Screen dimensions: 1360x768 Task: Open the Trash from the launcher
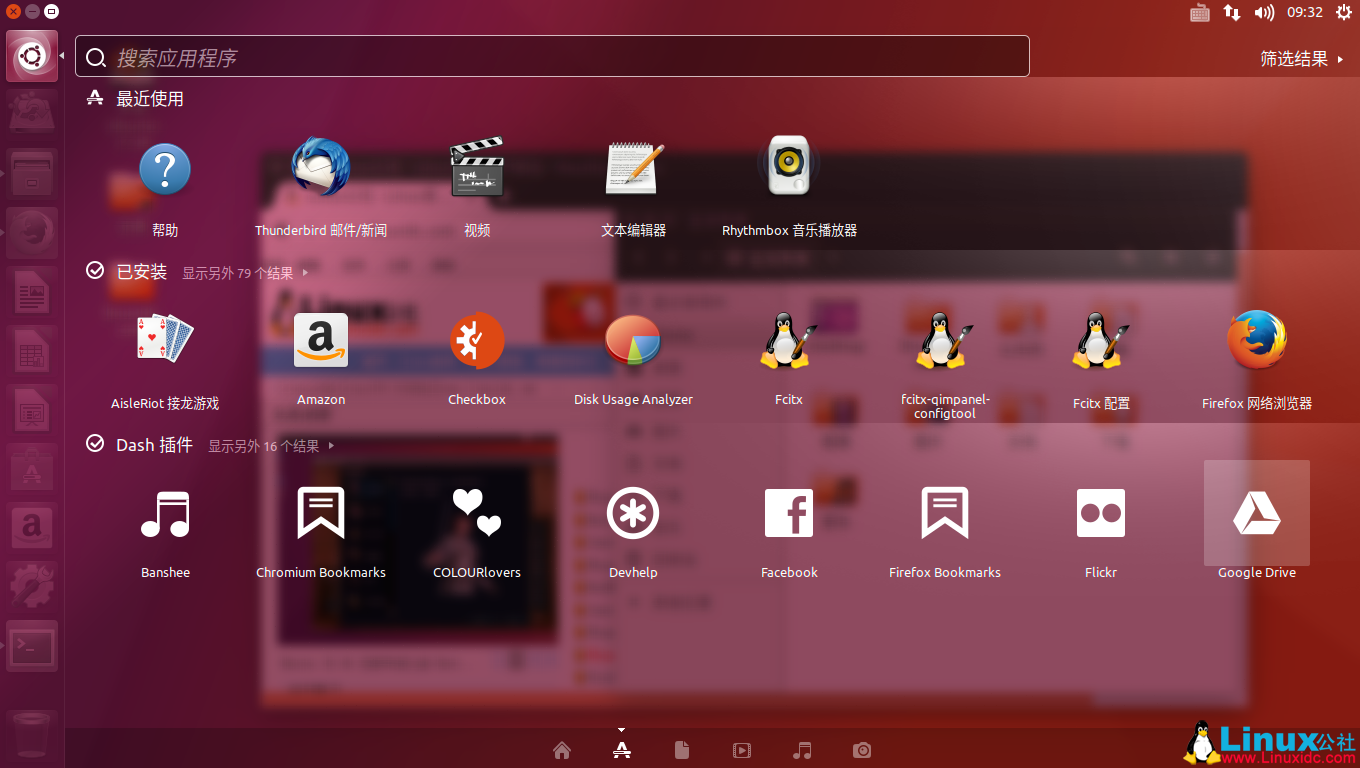31,737
